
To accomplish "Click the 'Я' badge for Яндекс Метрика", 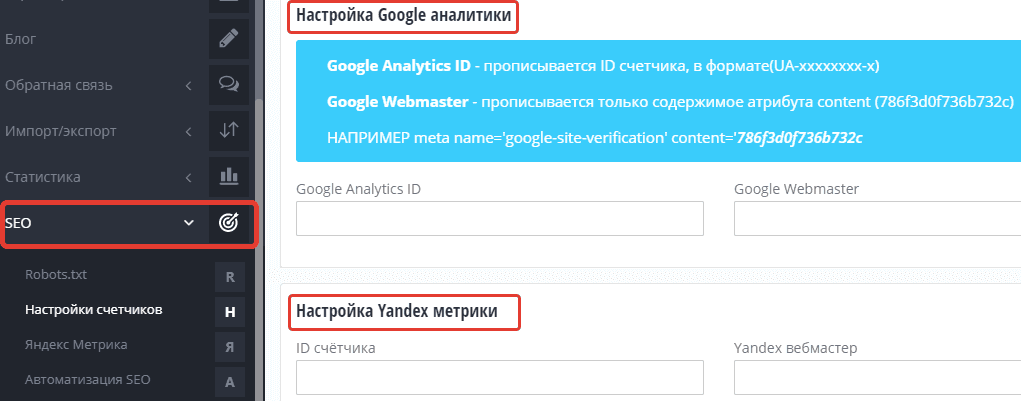I will tap(229, 346).
